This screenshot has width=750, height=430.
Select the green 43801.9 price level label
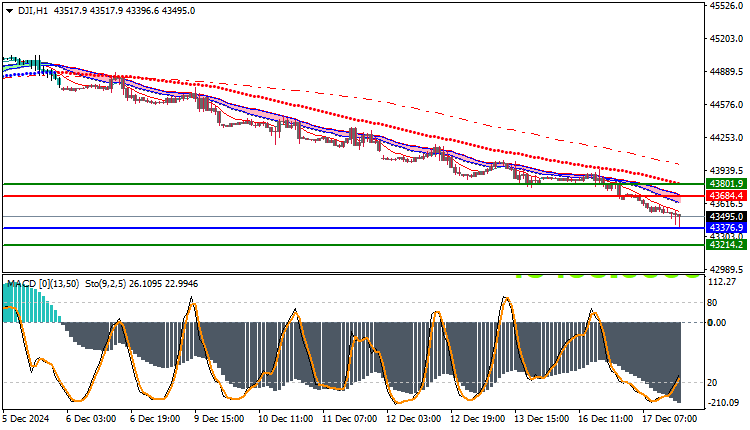click(x=726, y=184)
